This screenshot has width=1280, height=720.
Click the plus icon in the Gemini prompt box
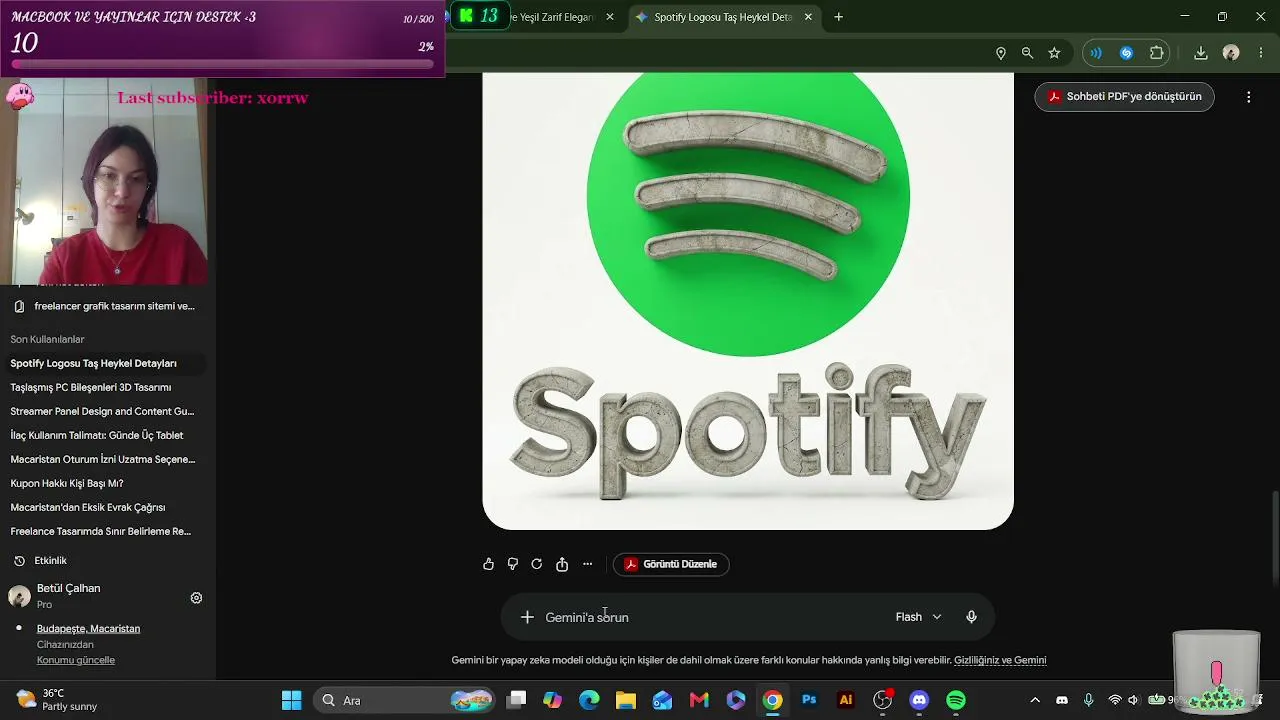527,617
